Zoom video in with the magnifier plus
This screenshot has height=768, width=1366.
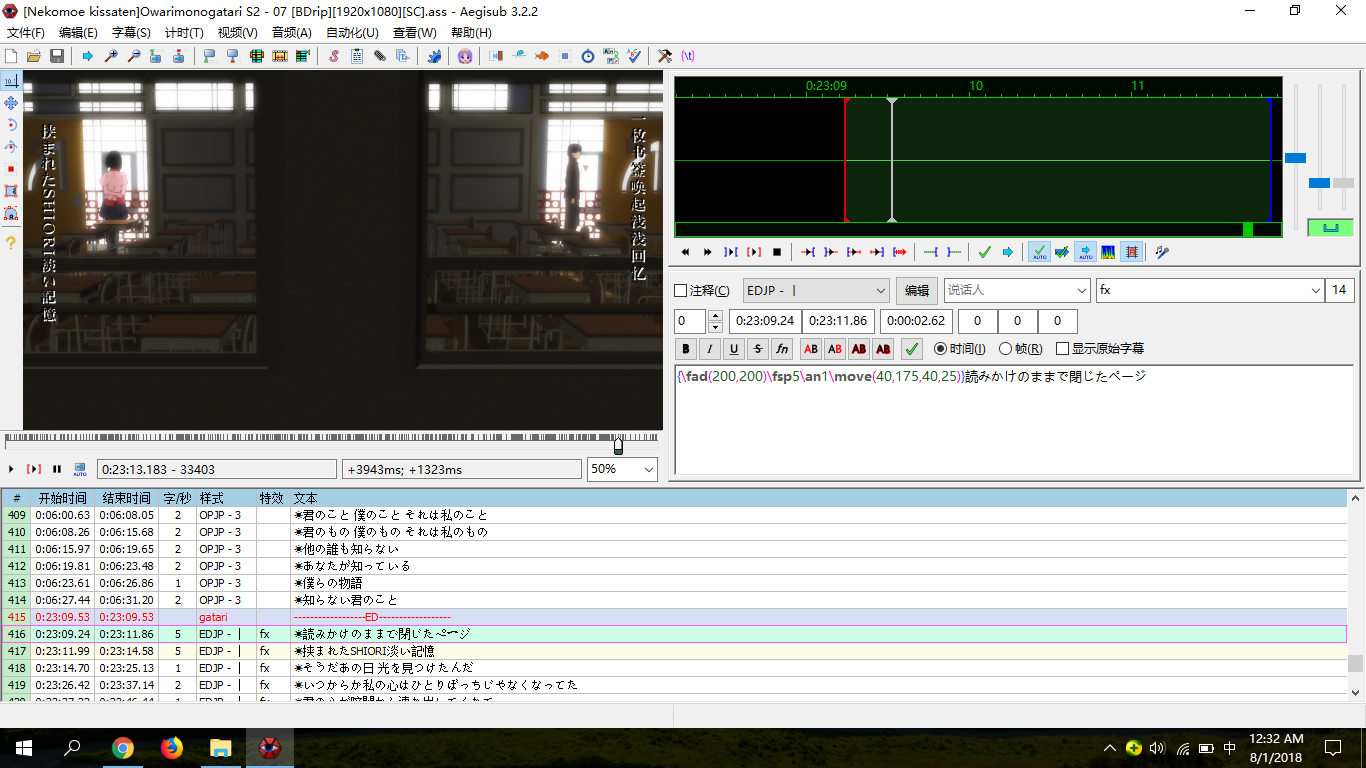(x=111, y=56)
